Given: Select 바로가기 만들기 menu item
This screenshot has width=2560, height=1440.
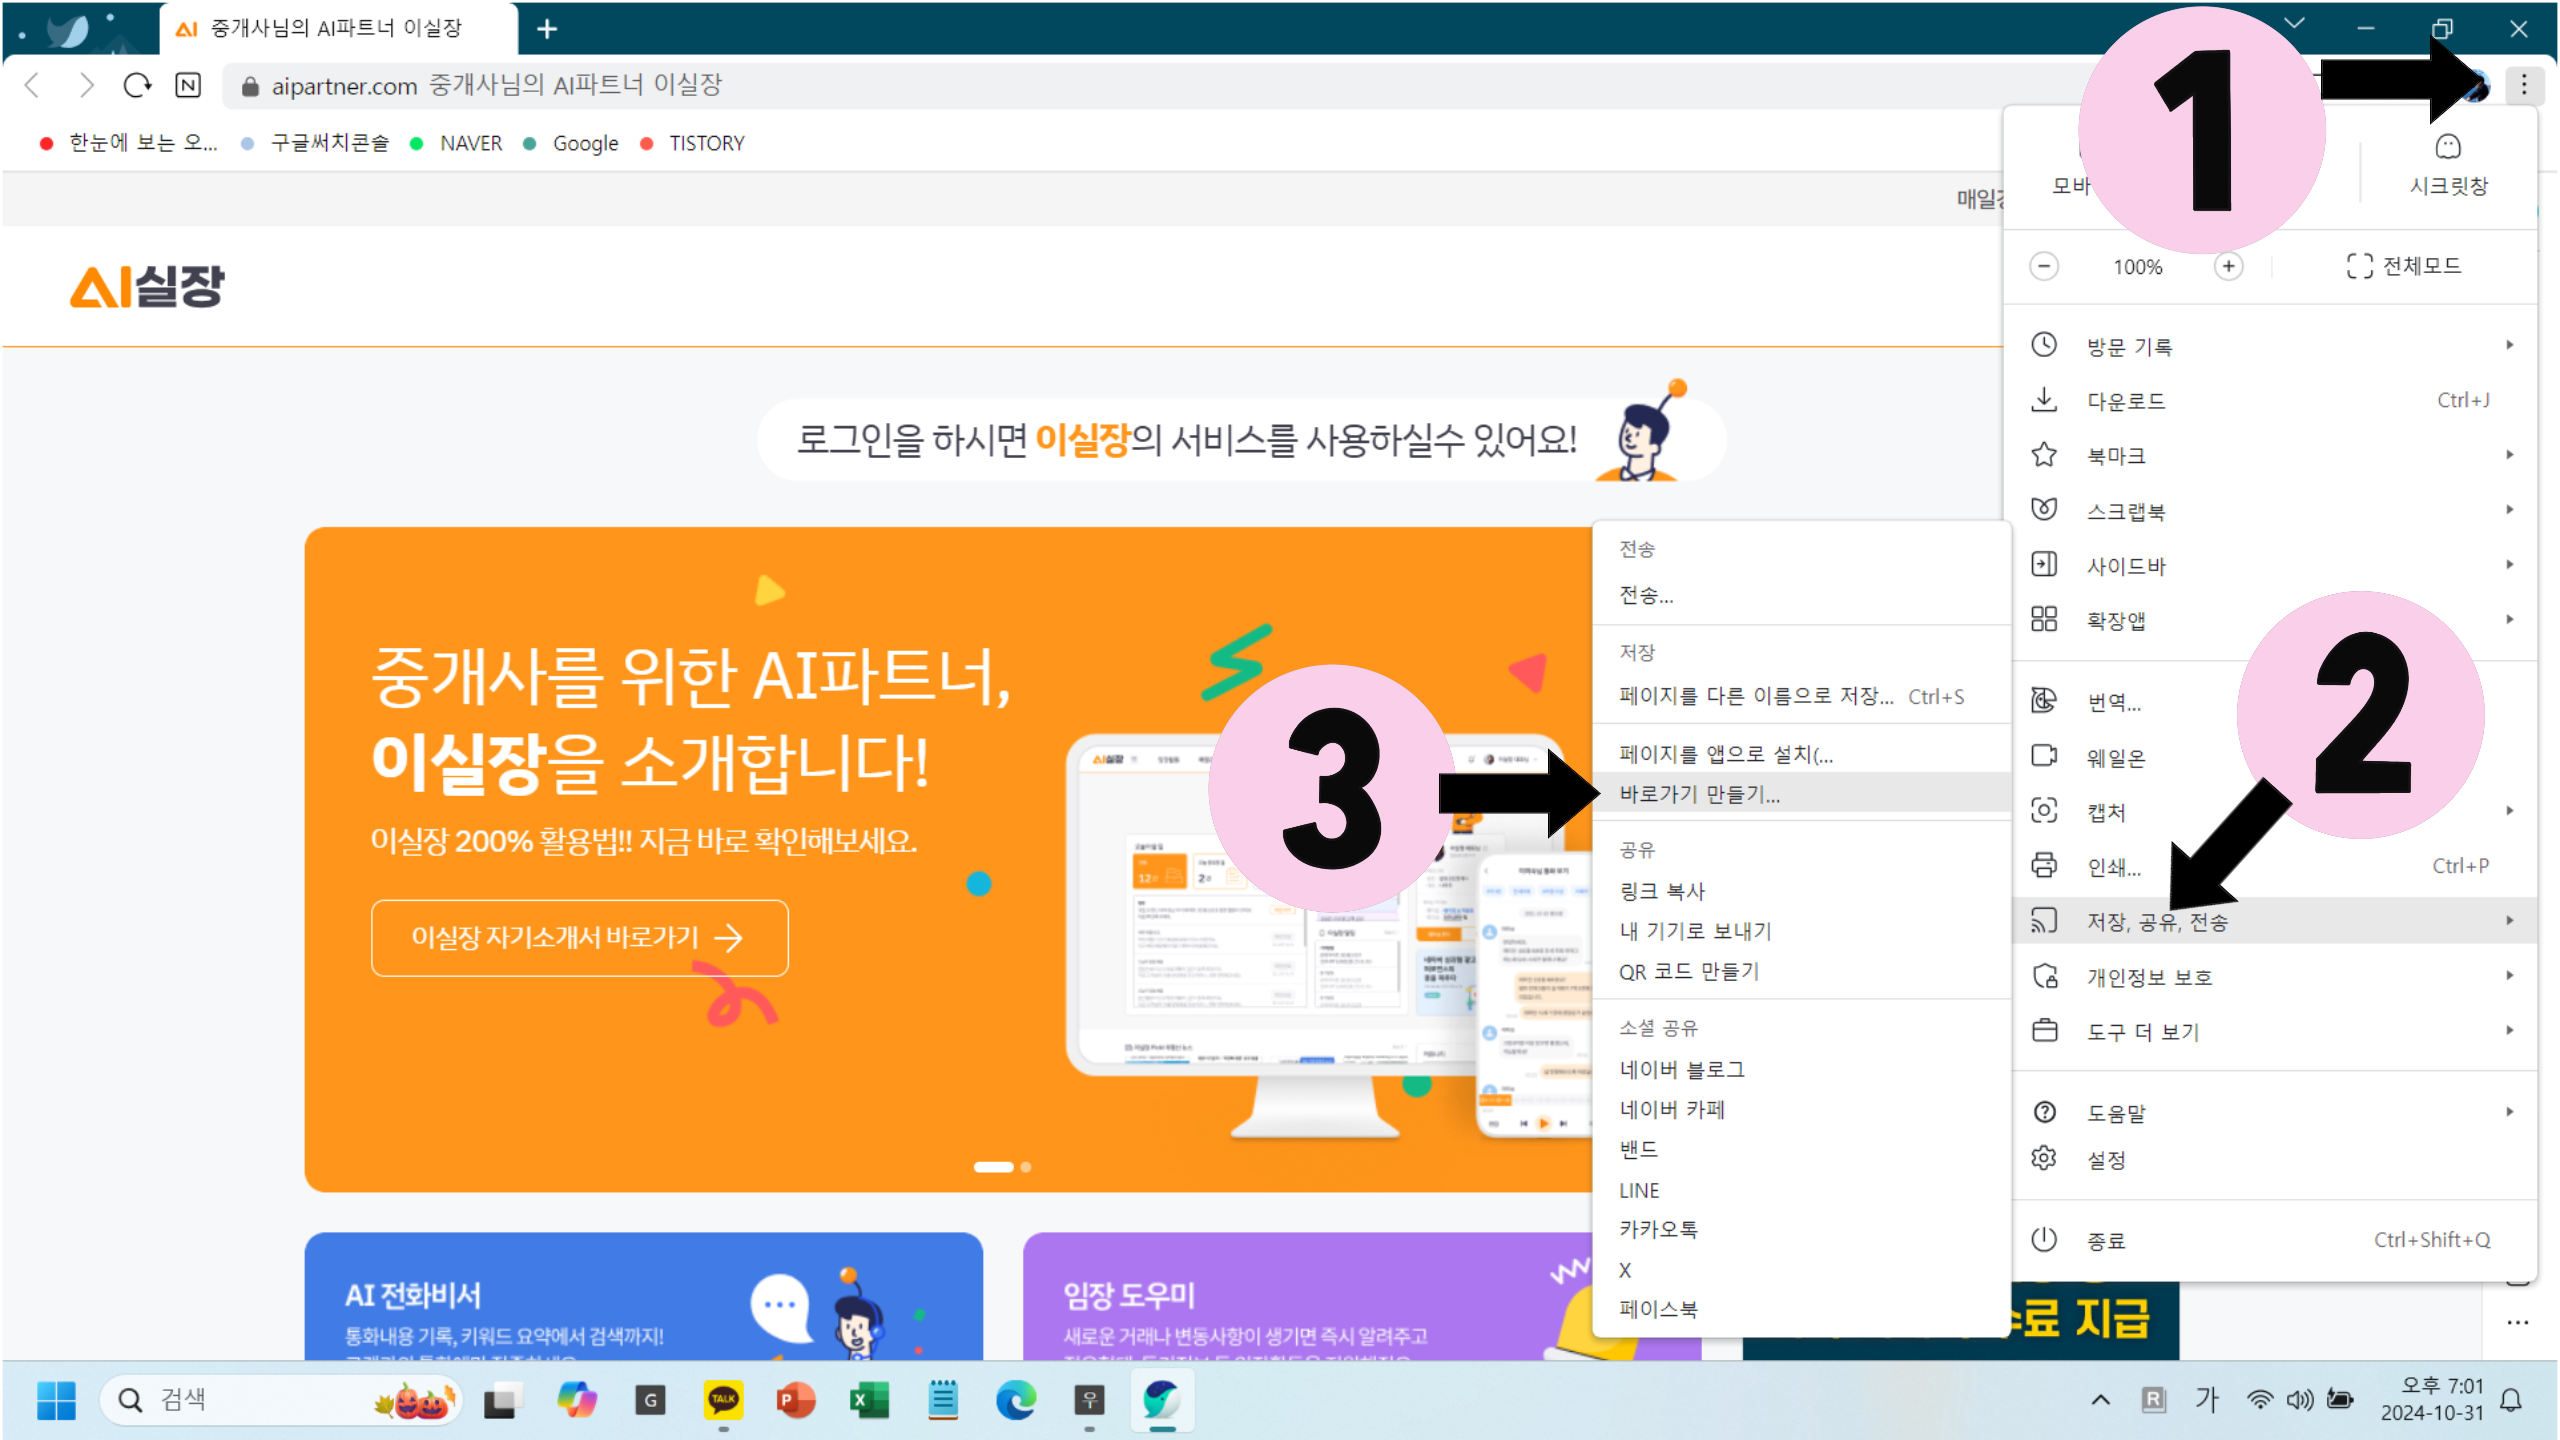Looking at the screenshot, I should [1700, 794].
